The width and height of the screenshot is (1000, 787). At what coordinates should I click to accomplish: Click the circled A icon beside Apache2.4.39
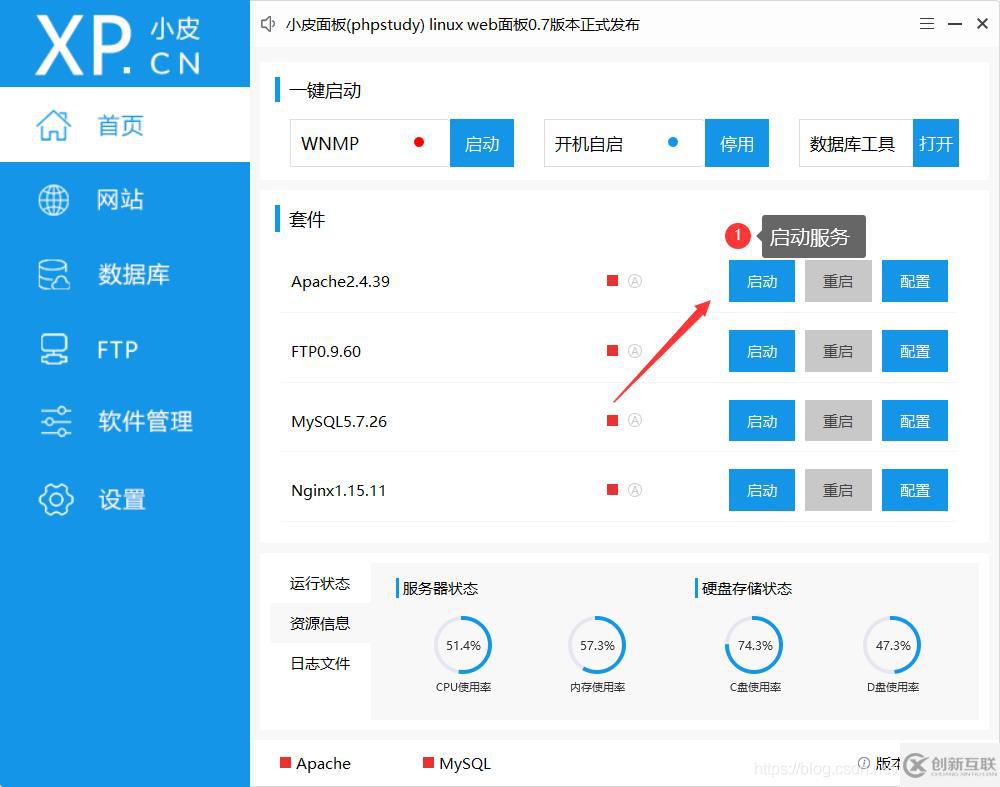tap(635, 280)
